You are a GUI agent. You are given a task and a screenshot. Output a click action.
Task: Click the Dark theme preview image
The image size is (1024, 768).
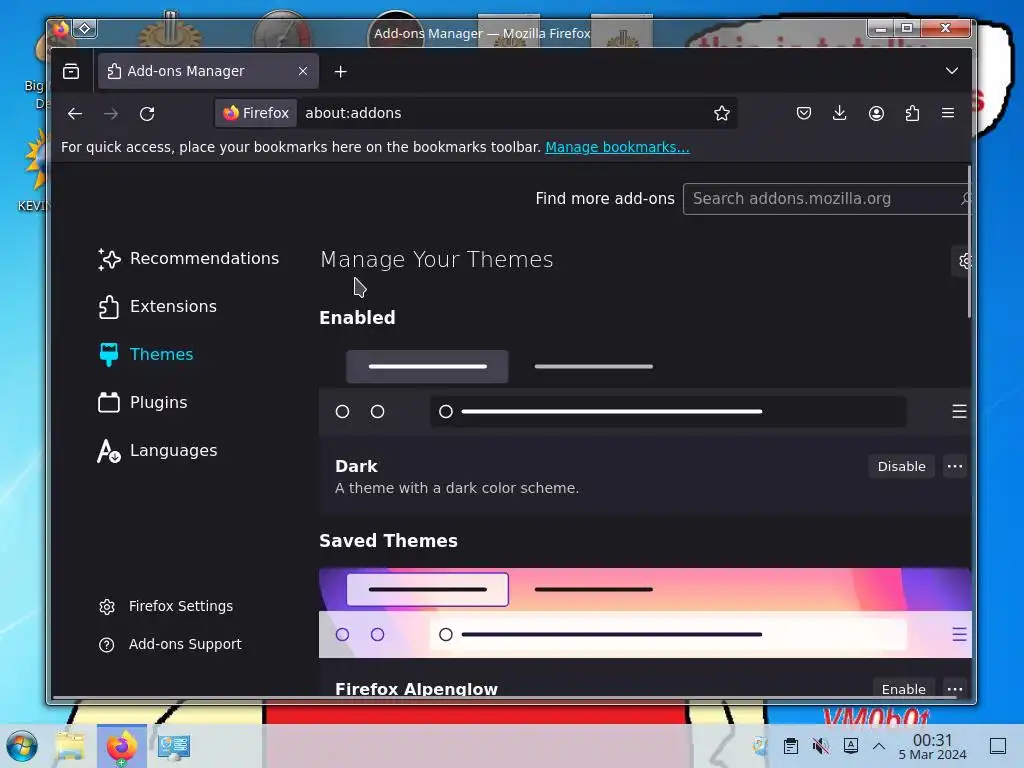point(645,391)
